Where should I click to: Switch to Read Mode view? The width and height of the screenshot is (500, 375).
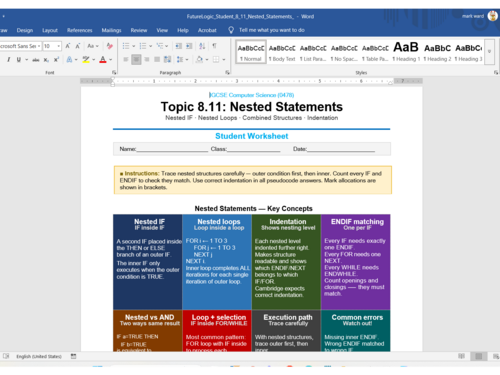coord(461,356)
